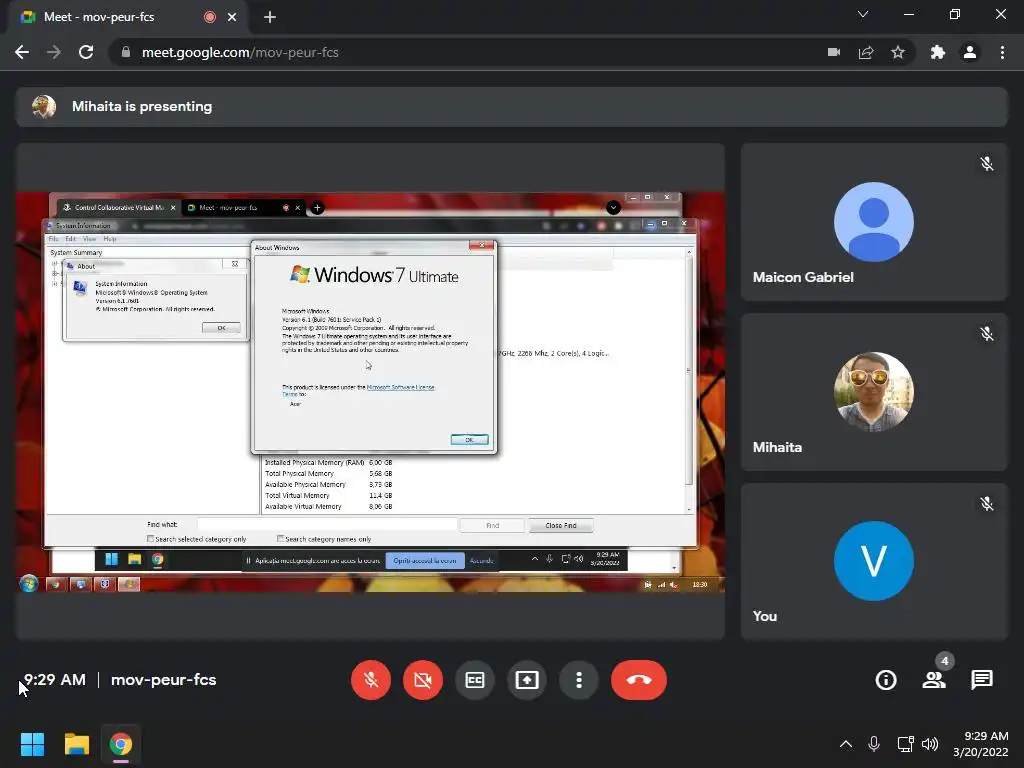Click the network icon in system tray
The height and width of the screenshot is (768, 1024).
(905, 744)
